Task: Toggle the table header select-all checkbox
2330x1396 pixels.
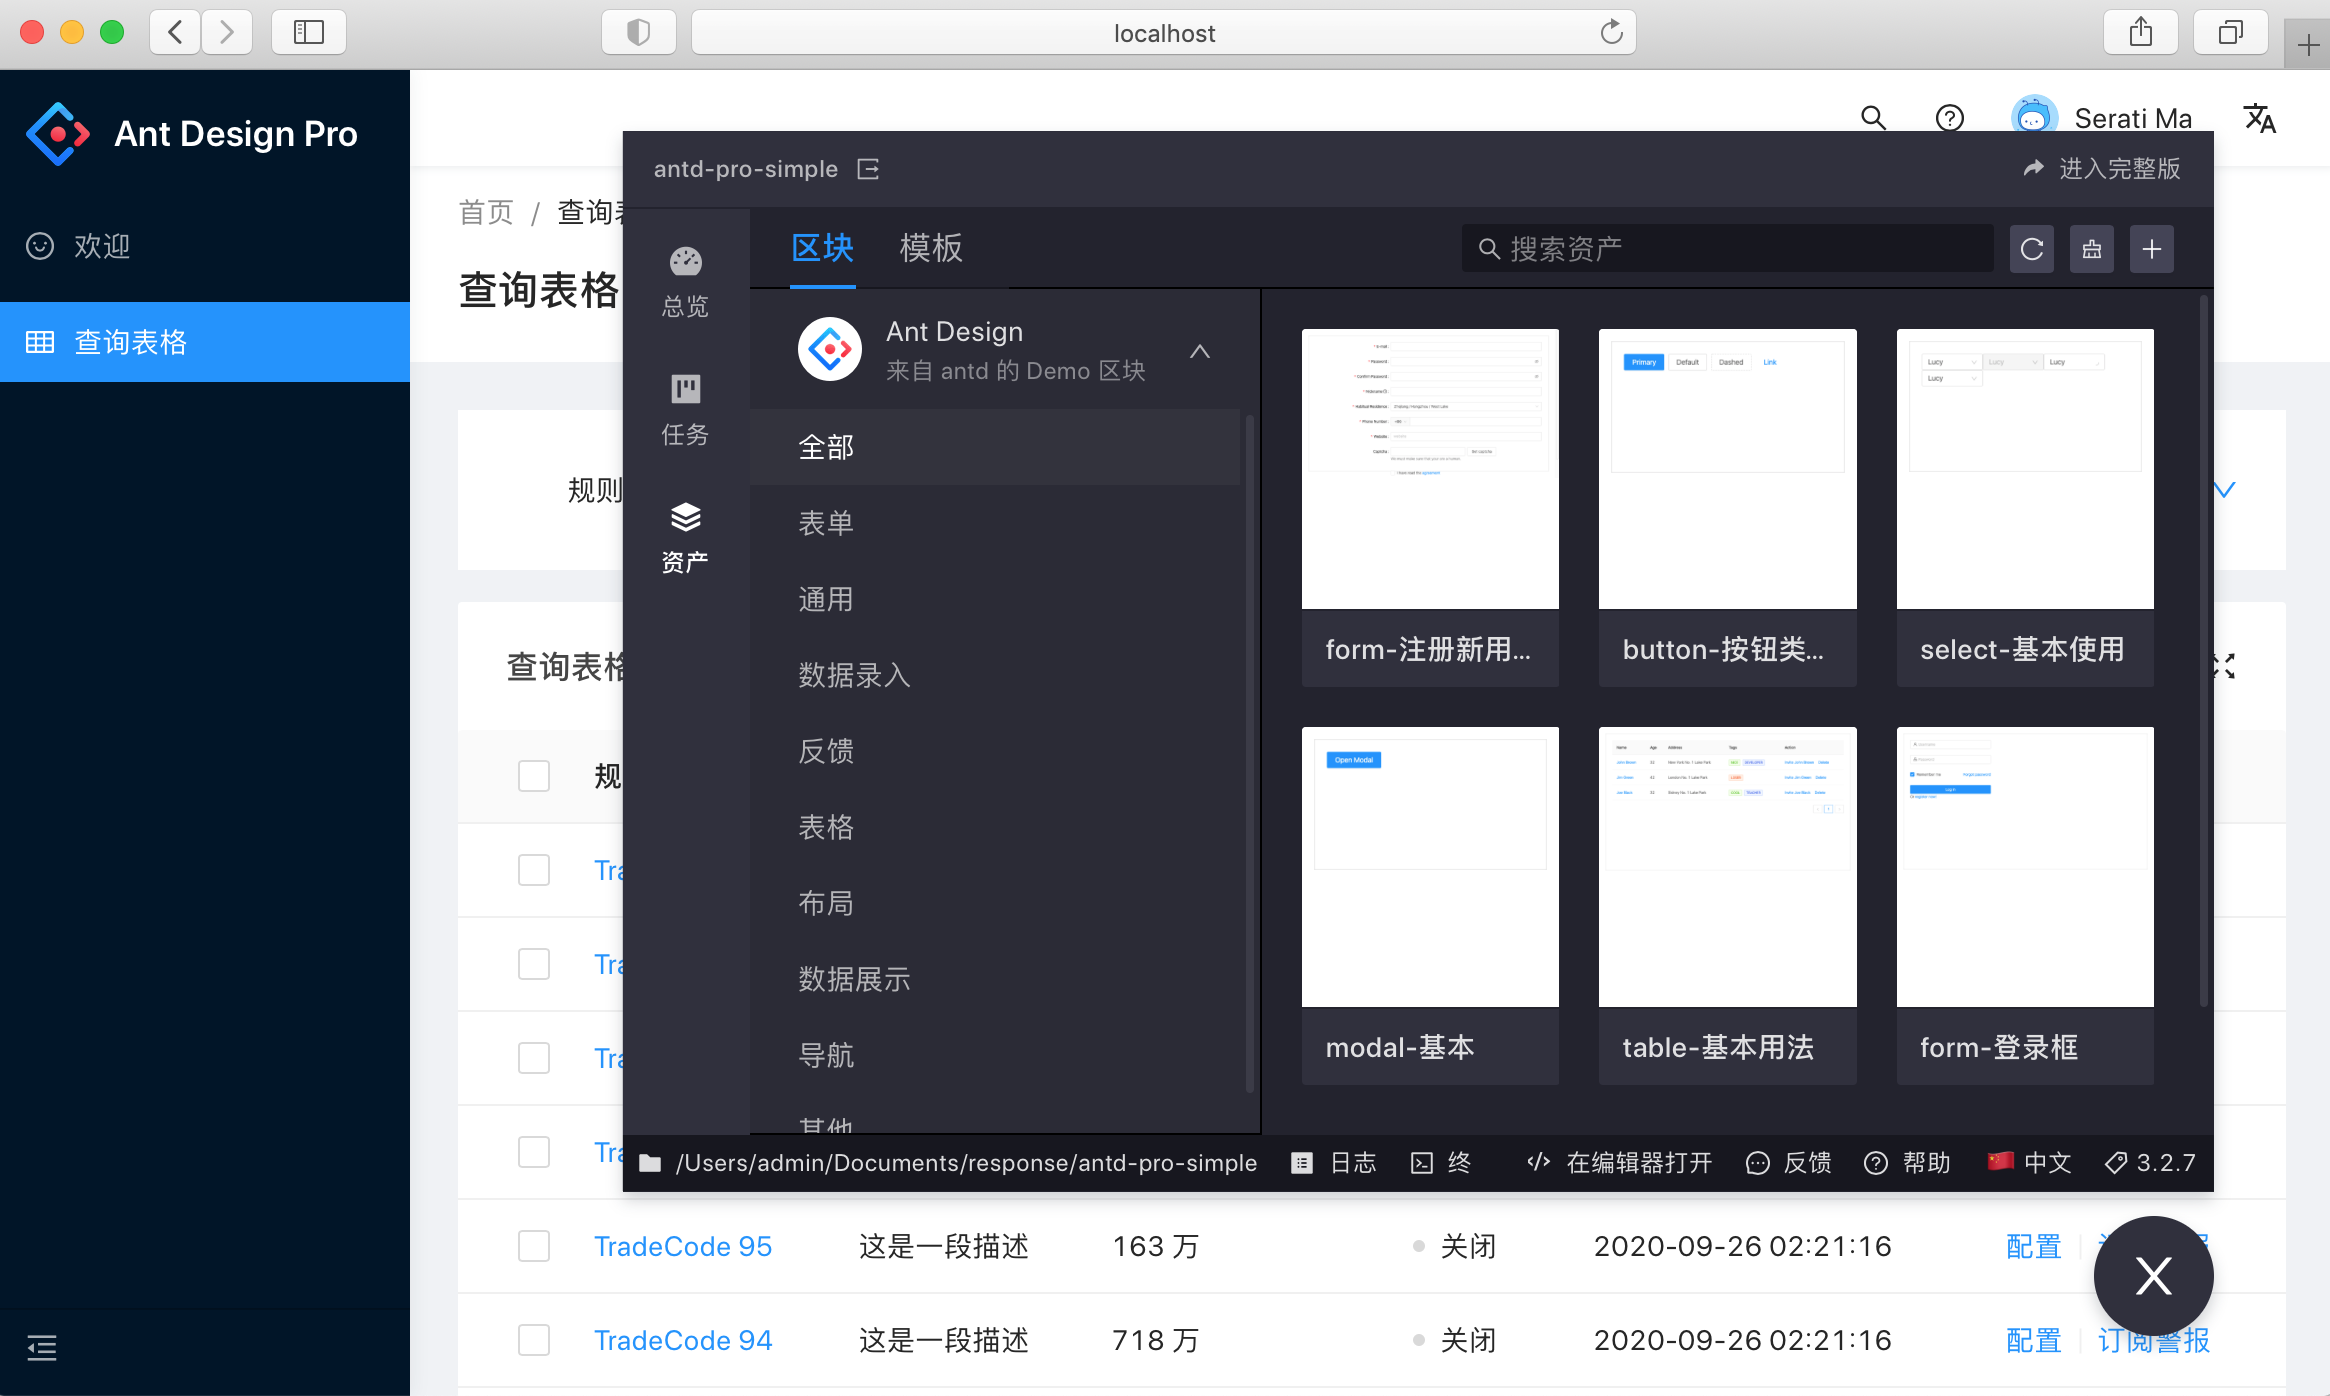Action: pyautogui.click(x=534, y=776)
